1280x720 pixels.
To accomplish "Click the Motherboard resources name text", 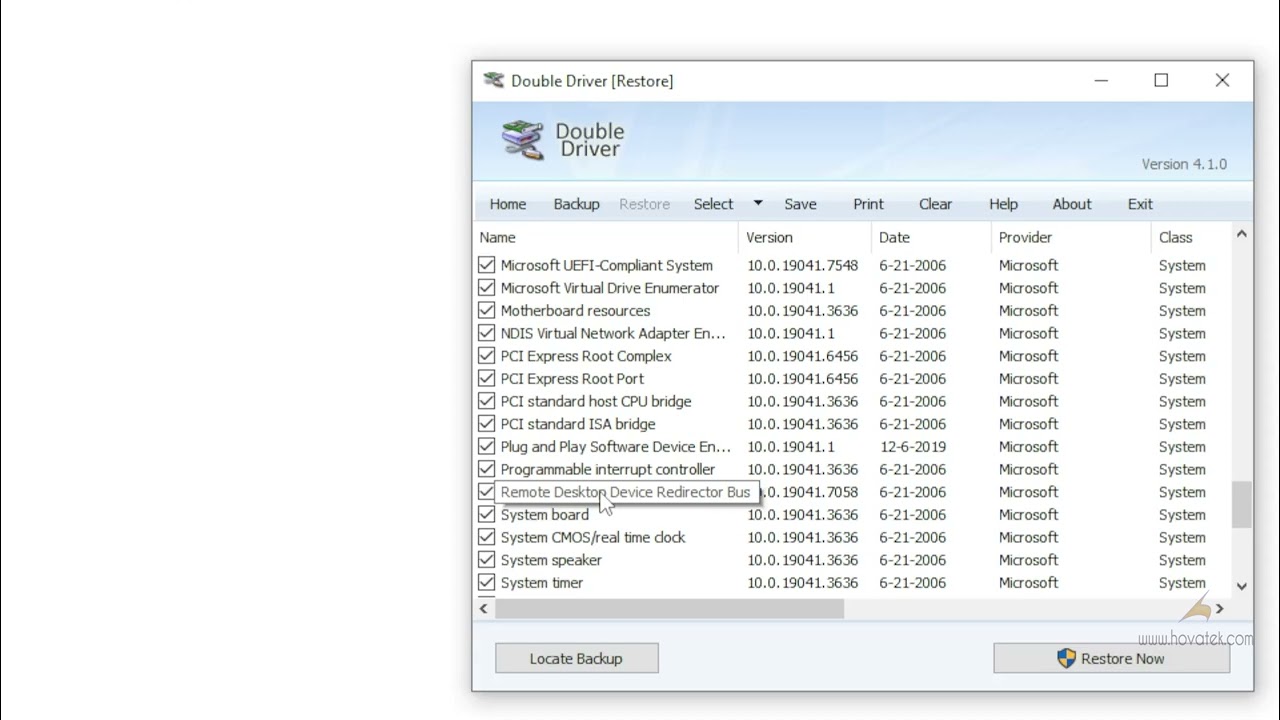I will (x=575, y=311).
